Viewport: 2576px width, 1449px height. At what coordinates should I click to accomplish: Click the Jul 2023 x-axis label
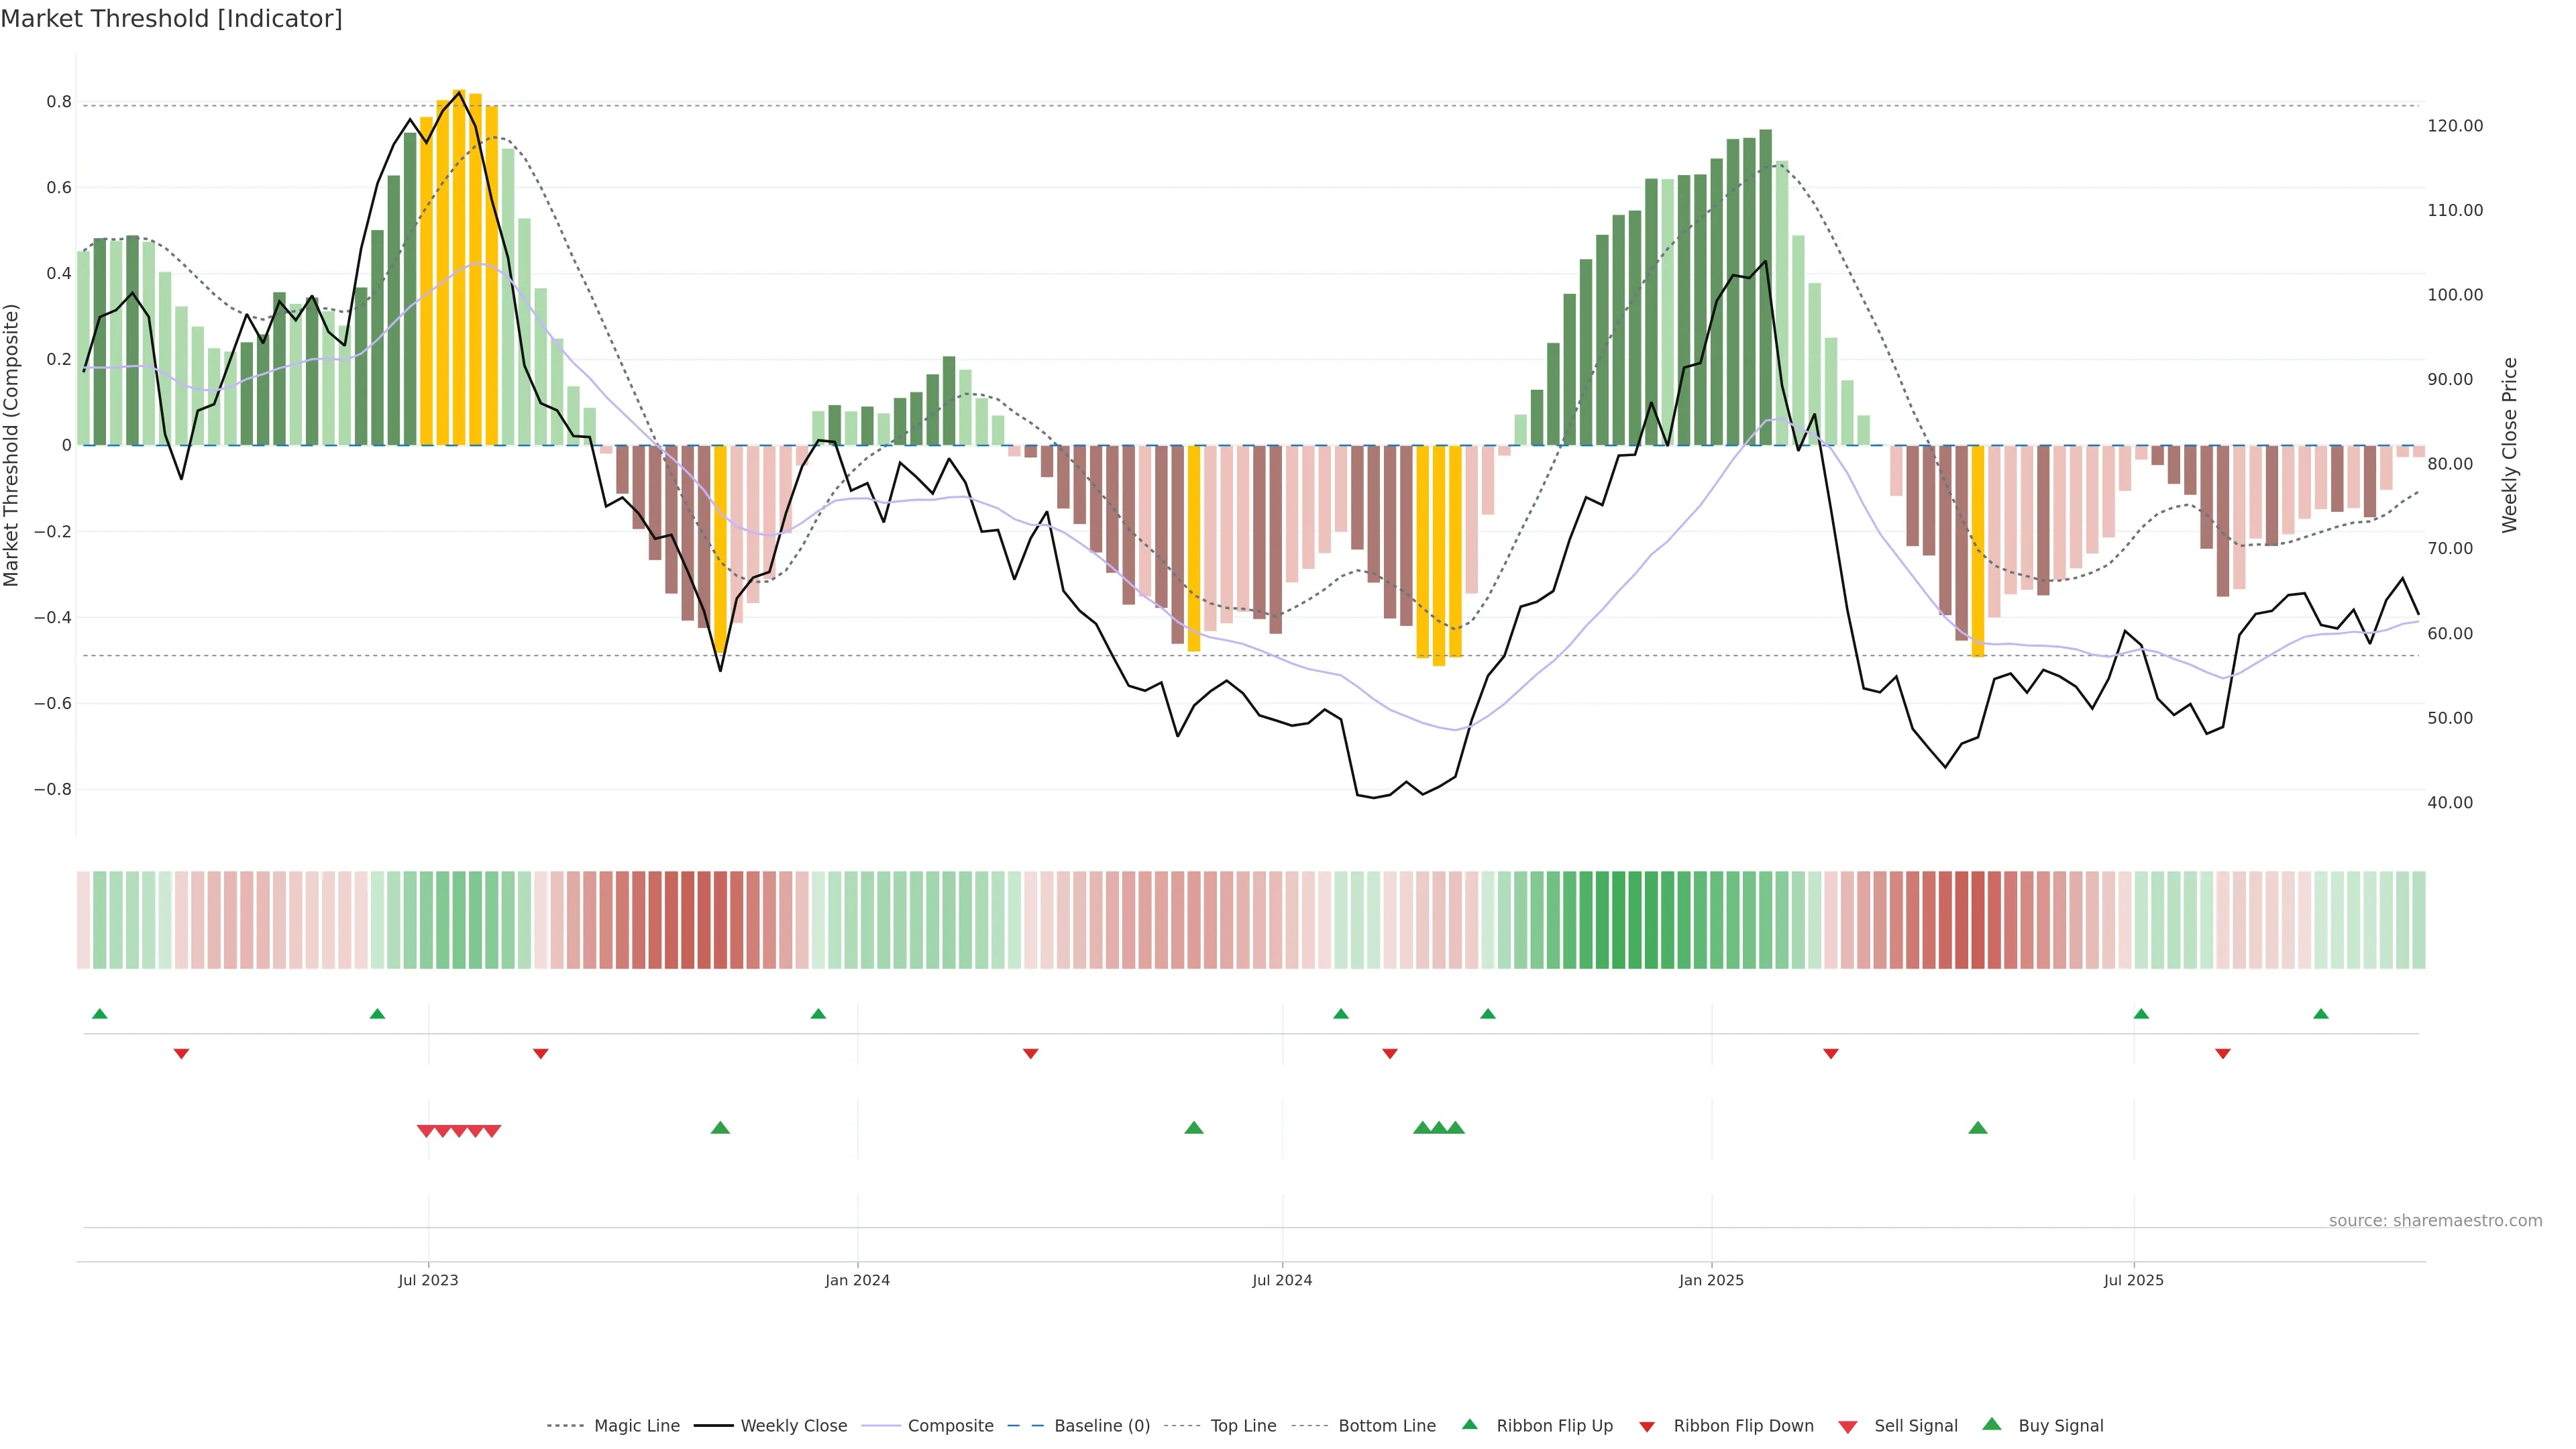click(428, 1280)
